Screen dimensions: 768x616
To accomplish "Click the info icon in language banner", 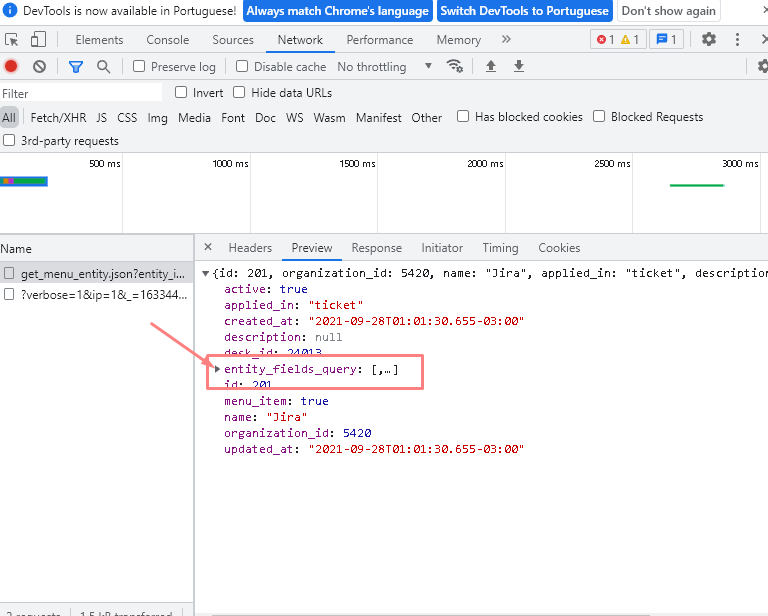I will click(x=10, y=10).
